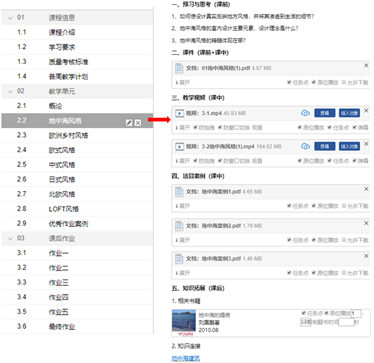374x363 pixels.
Task: Expand 展开 under 01地中海风格(1).pdf
Action: 183,82
